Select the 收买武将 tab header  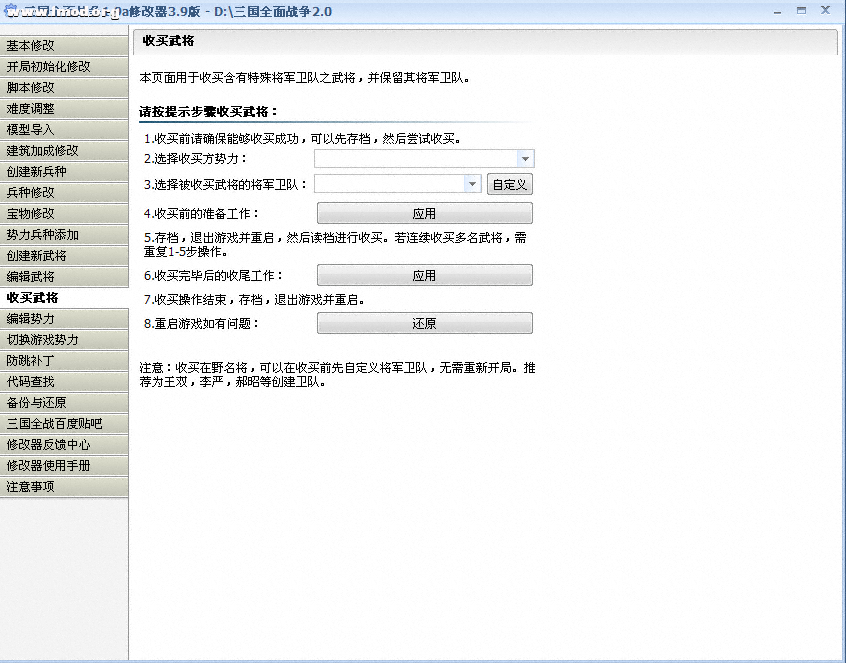pos(168,41)
